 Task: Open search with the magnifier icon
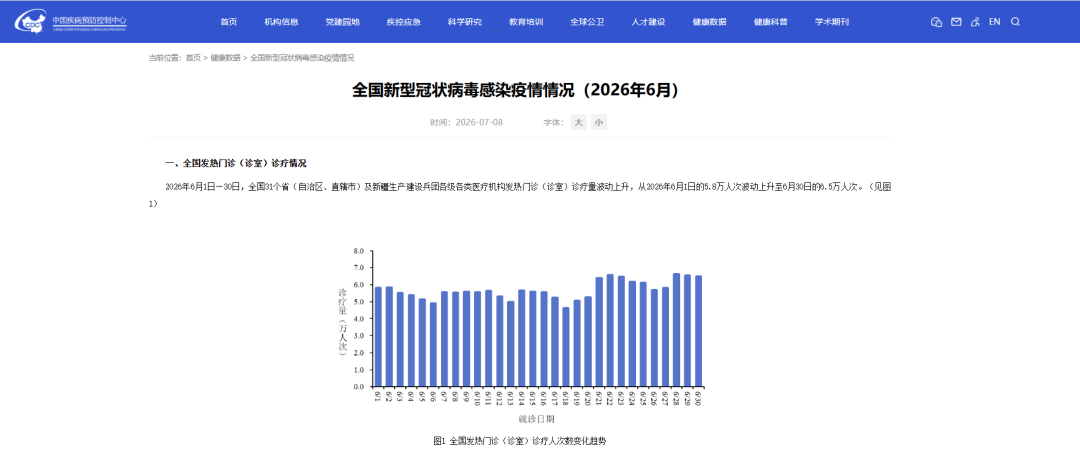[x=1015, y=22]
